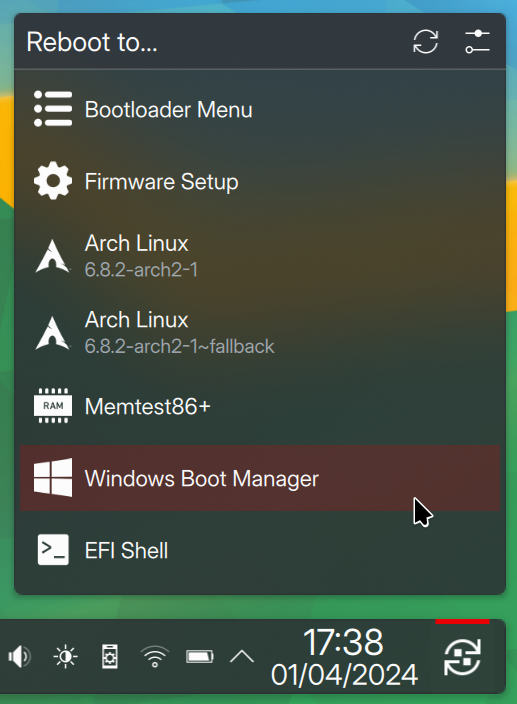Click the RAM chip icon
The width and height of the screenshot is (517, 704).
53,406
